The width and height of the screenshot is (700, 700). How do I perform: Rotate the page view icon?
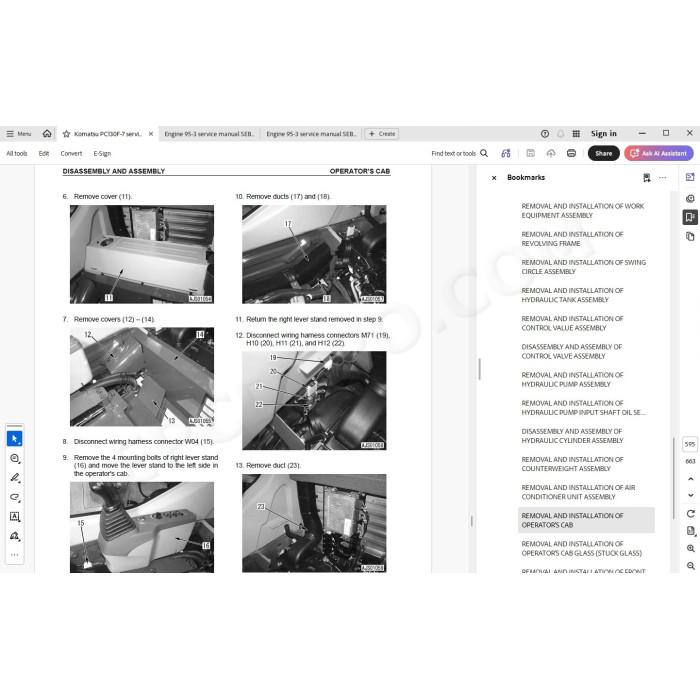690,514
